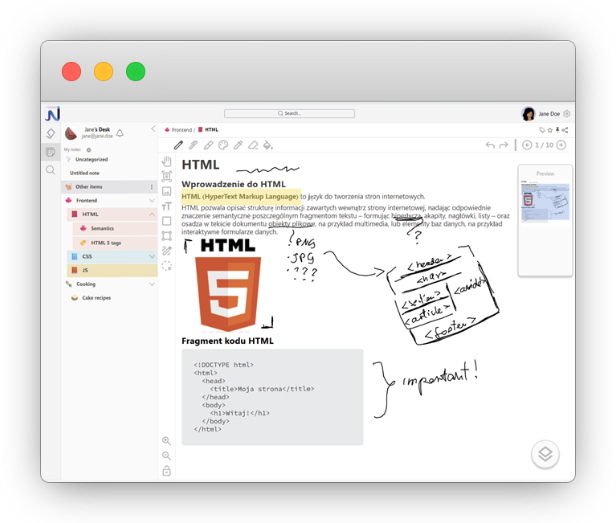The image size is (616, 523).
Task: Open the color palette tool
Action: 223,145
